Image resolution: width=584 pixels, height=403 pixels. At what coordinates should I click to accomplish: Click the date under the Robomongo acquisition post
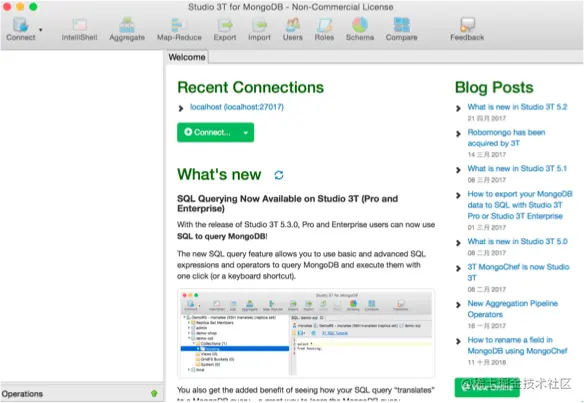click(x=487, y=155)
